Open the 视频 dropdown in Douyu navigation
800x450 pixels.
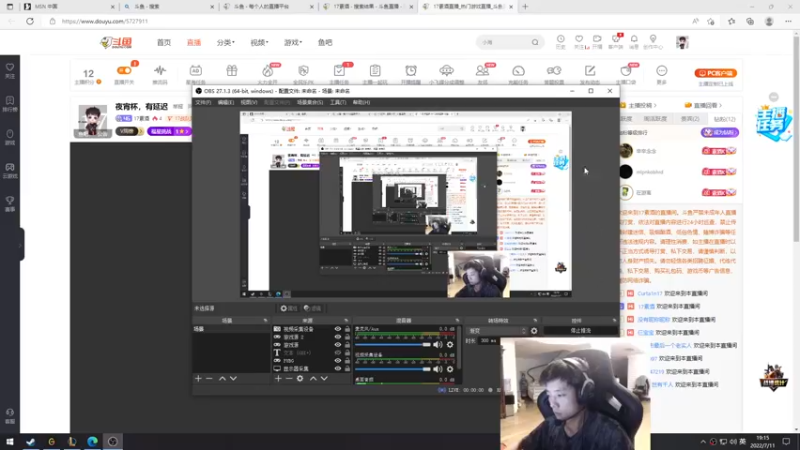pyautogui.click(x=259, y=42)
